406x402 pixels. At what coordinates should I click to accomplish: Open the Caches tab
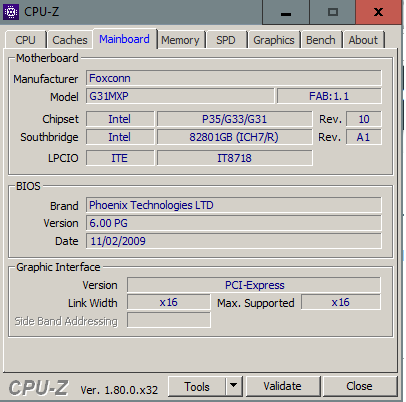tap(70, 40)
